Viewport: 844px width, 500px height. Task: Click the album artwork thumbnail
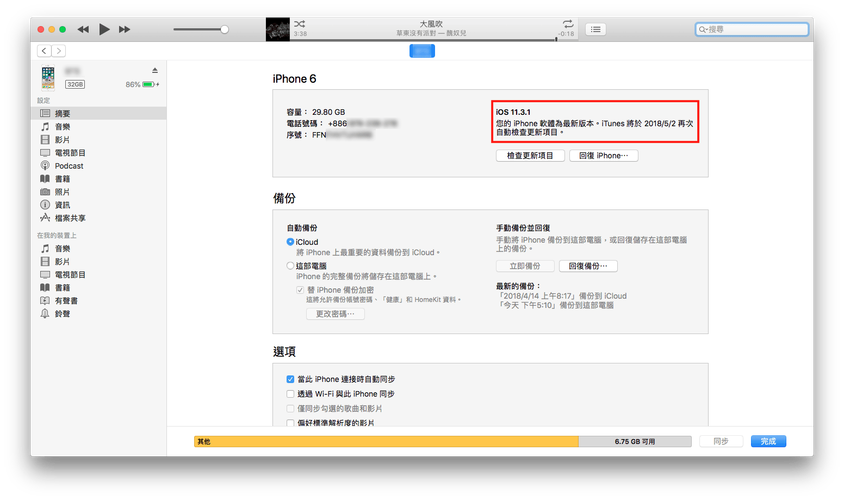278,29
